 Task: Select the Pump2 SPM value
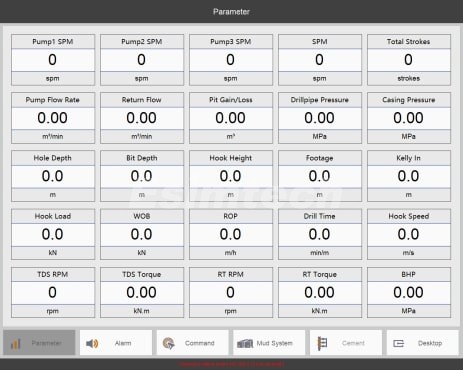(142, 60)
